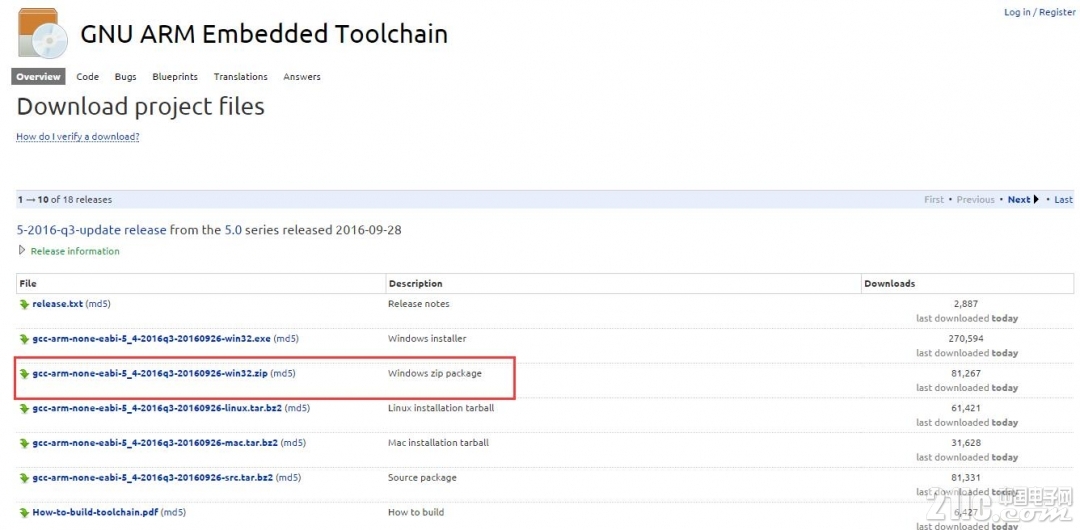The height and width of the screenshot is (530, 1080).
Task: Open md5 link for How-to-build-toolchain.pdf
Action: click(x=174, y=512)
